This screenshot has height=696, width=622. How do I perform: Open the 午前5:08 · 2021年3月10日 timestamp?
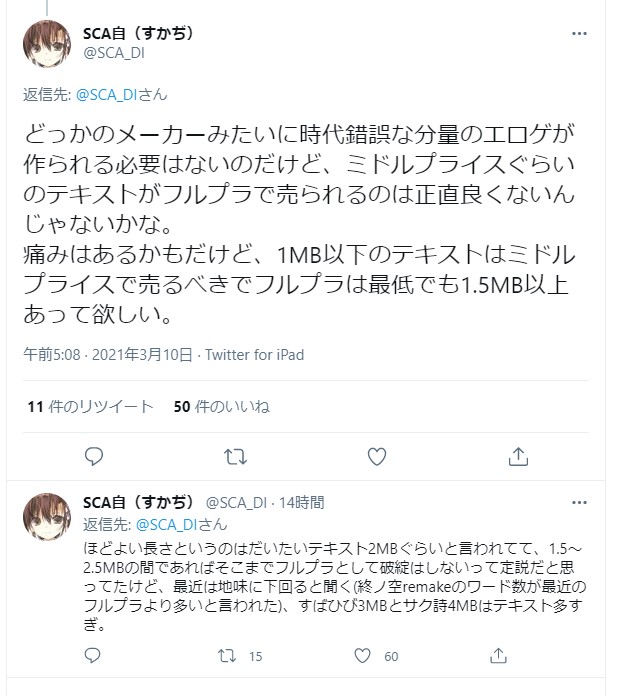(108, 355)
